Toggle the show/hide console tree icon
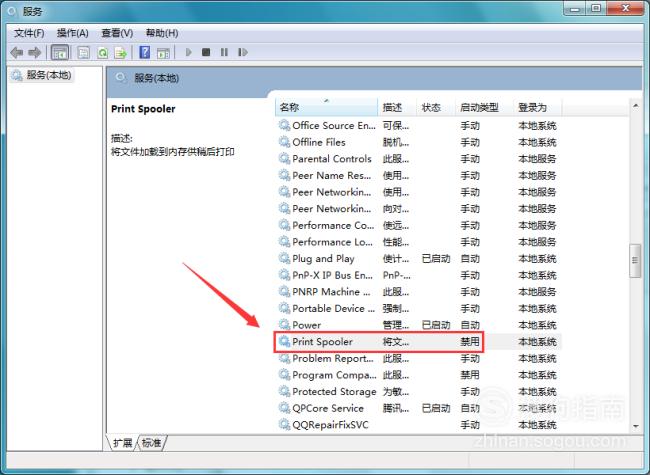650x475 pixels. 60,53
